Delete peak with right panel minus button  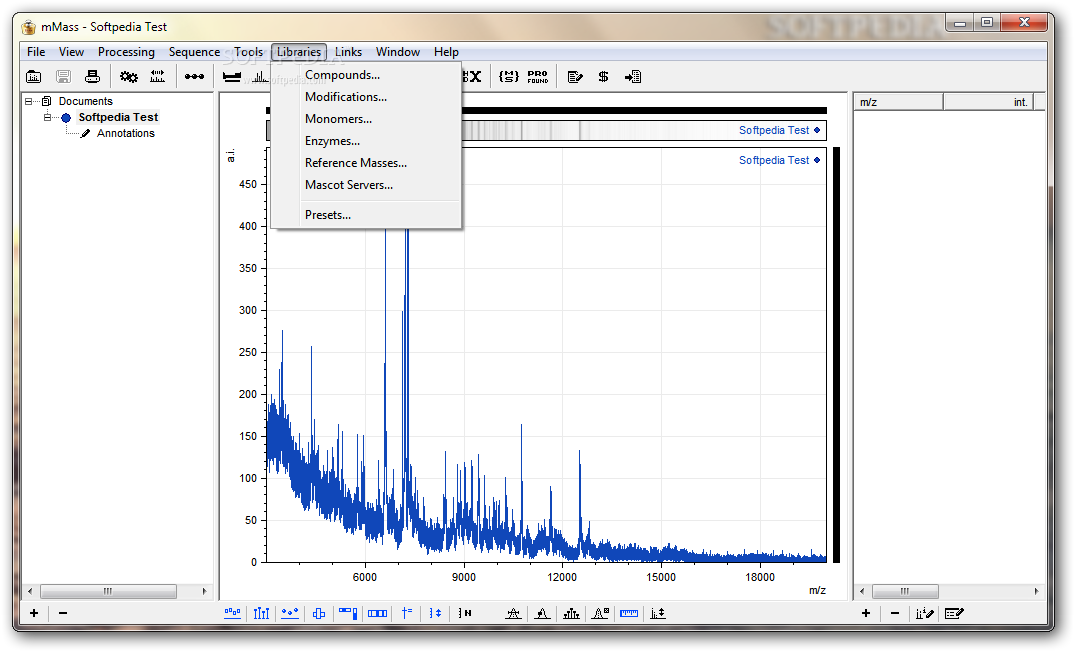895,613
